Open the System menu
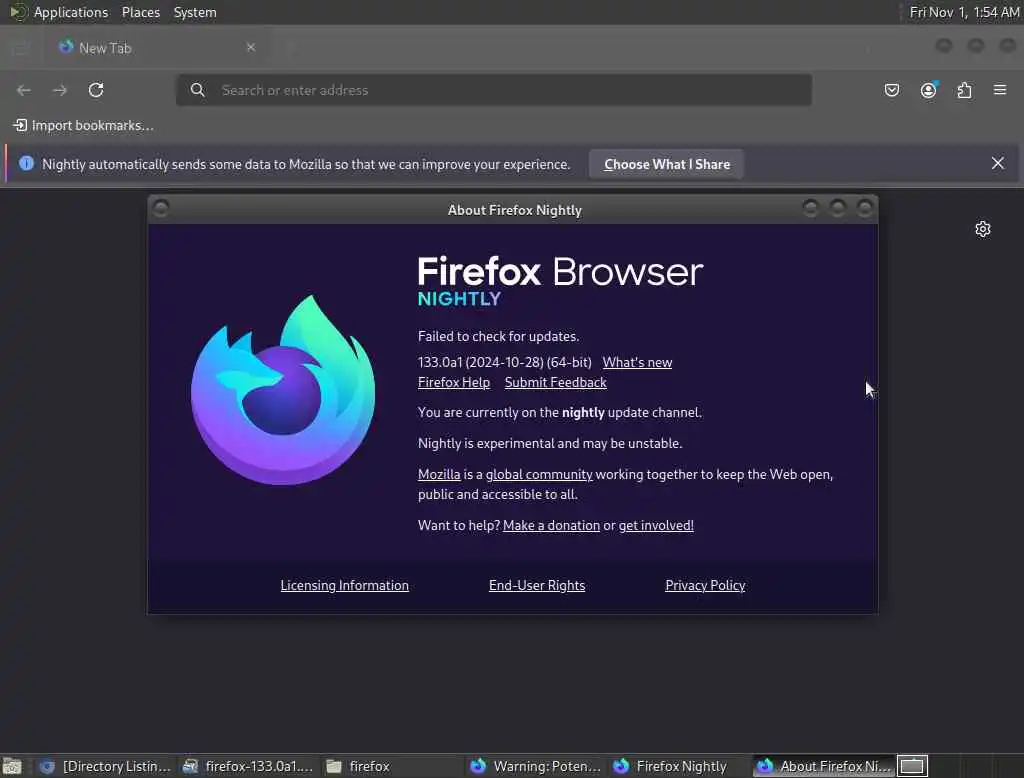Screen dimensions: 1024x778 click(x=195, y=12)
